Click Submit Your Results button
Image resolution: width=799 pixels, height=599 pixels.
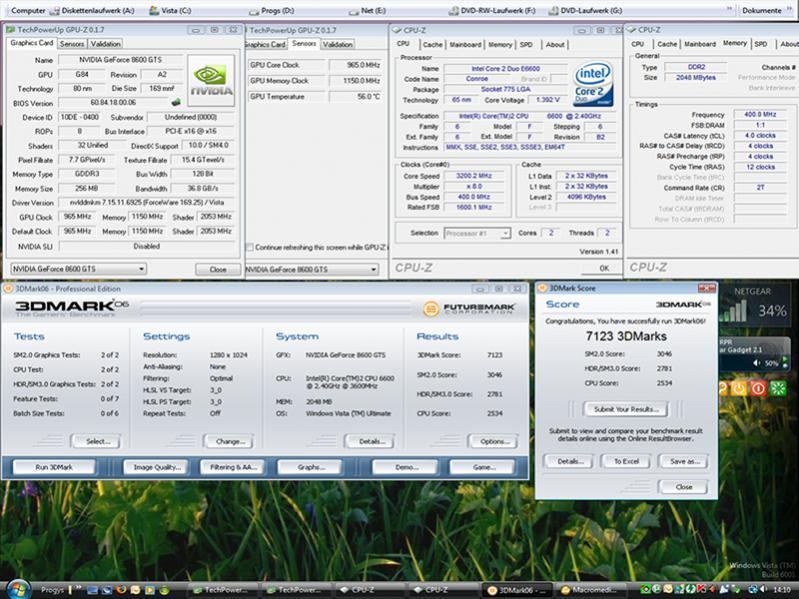[x=626, y=409]
